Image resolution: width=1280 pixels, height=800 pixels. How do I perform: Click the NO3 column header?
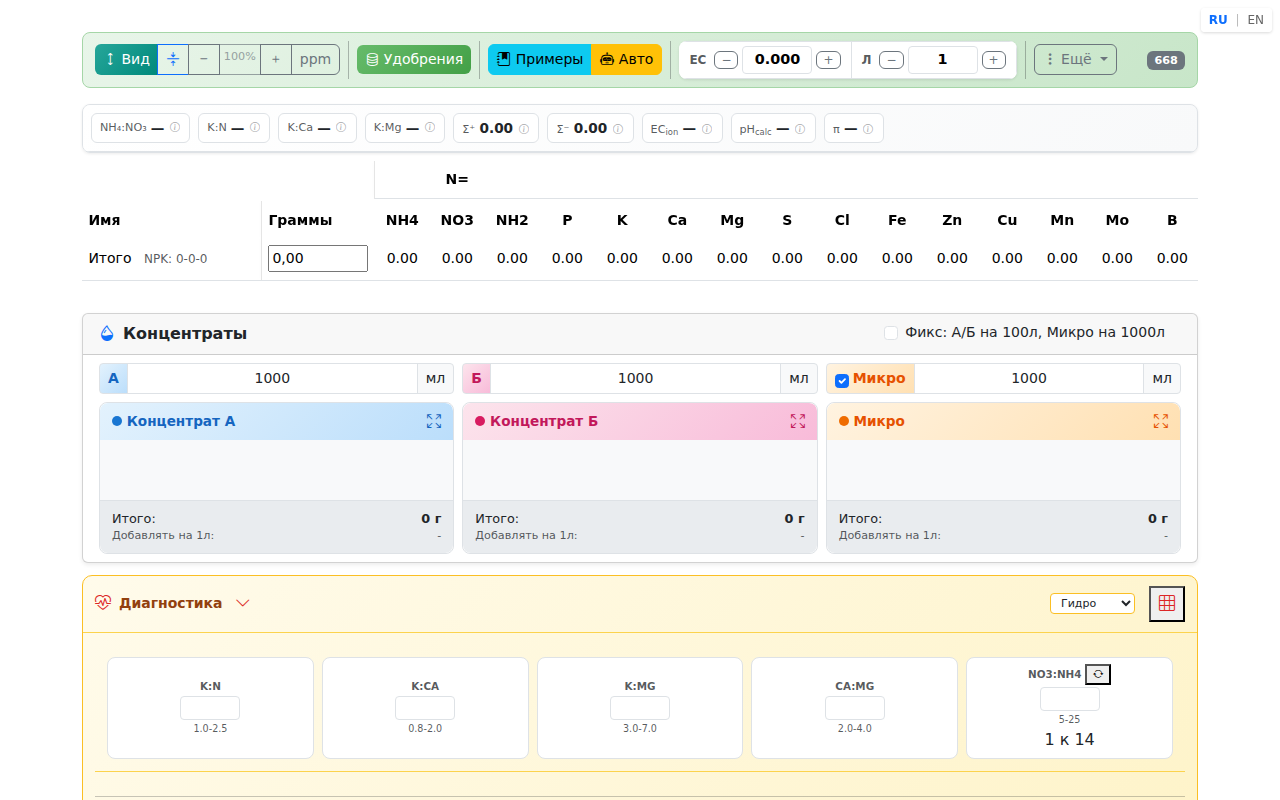pyautogui.click(x=457, y=220)
